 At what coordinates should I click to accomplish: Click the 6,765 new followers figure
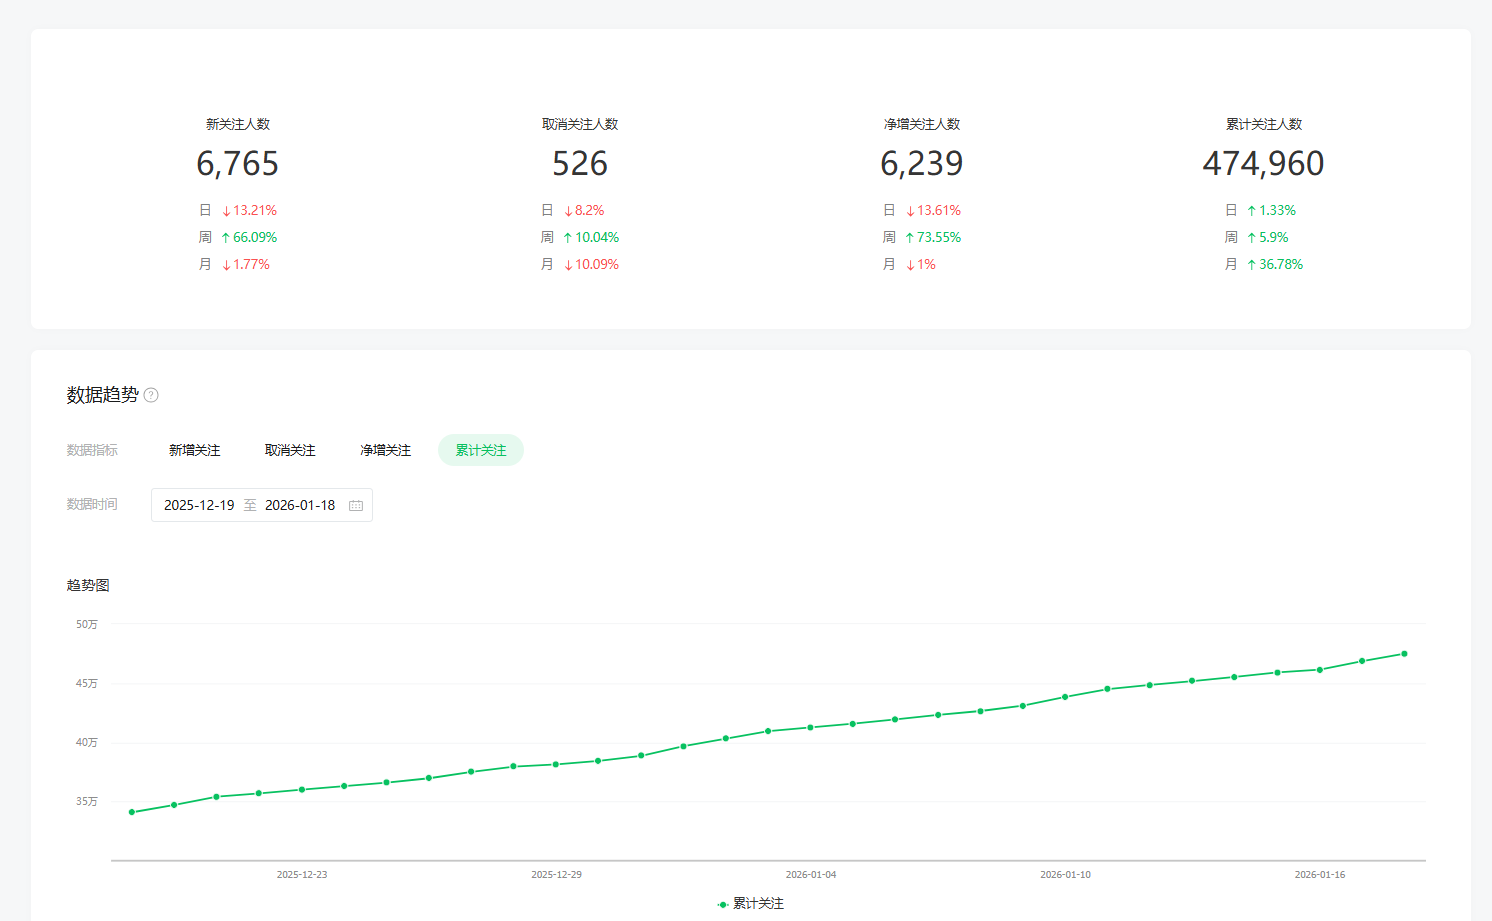tap(237, 164)
